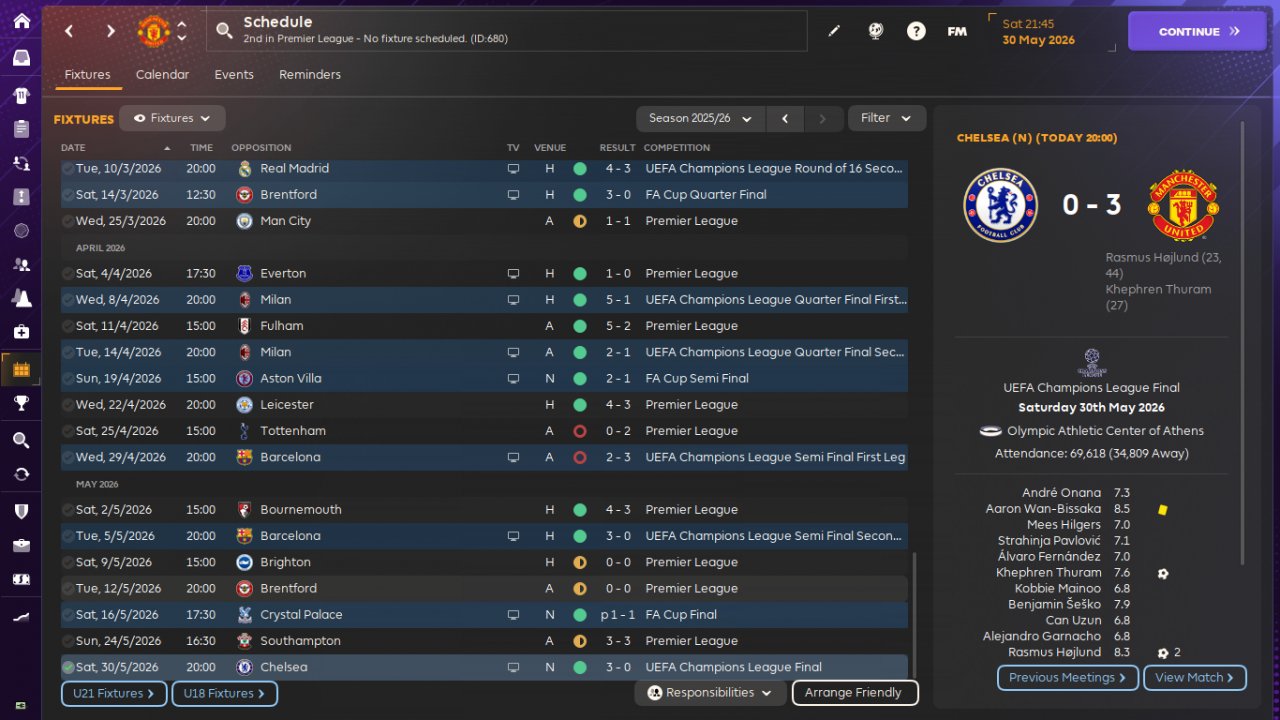Tick the check circle for Sat, 2/5/2026
This screenshot has width=1280, height=720.
tap(68, 509)
